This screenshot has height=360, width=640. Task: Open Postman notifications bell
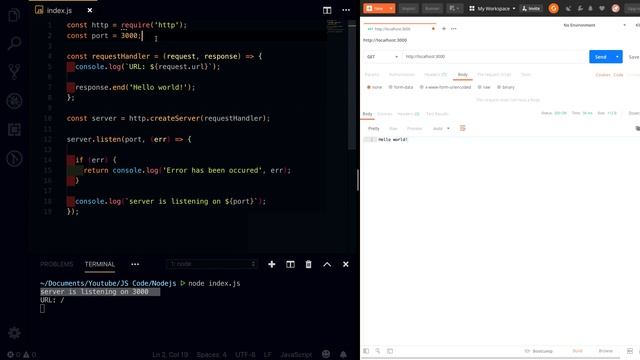tap(590, 8)
